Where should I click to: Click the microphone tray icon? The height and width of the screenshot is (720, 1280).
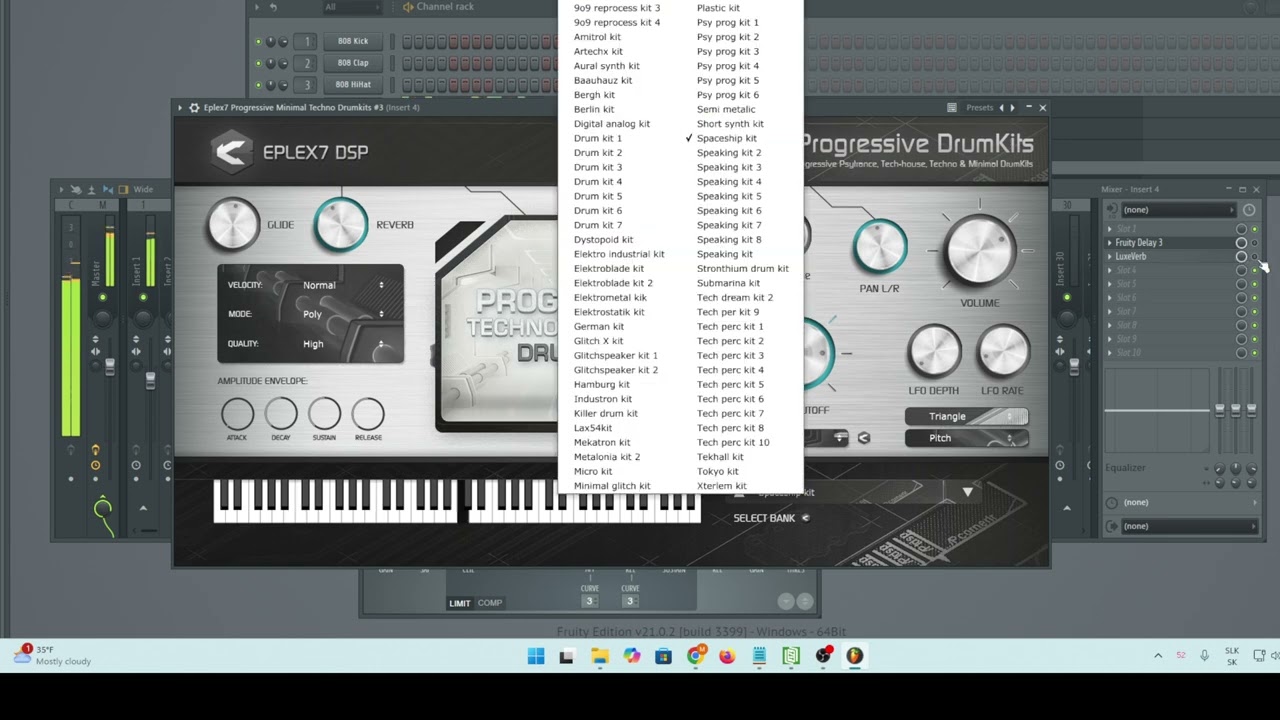click(1204, 656)
